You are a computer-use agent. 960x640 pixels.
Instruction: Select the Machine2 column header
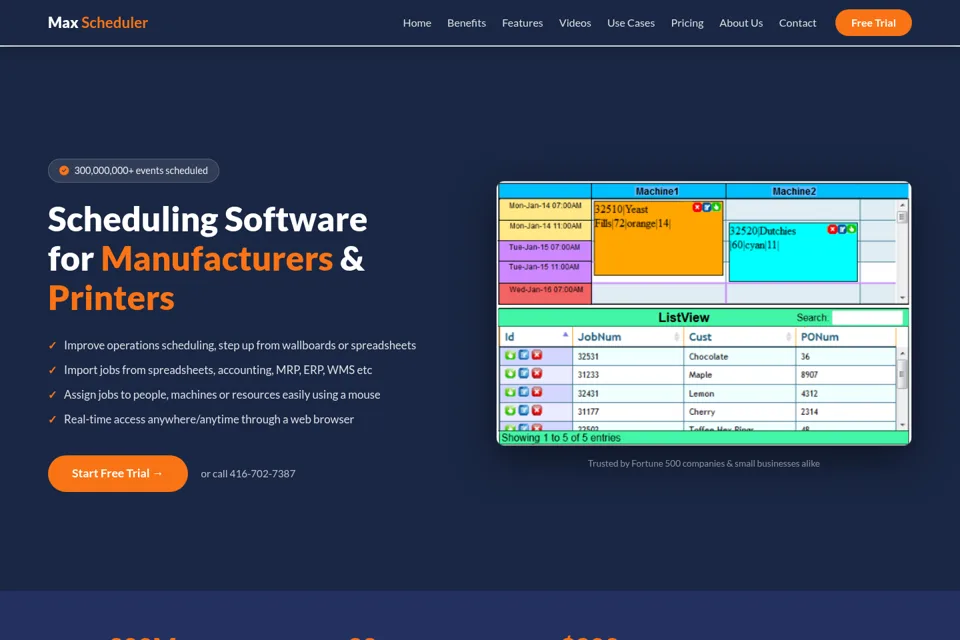(x=794, y=191)
